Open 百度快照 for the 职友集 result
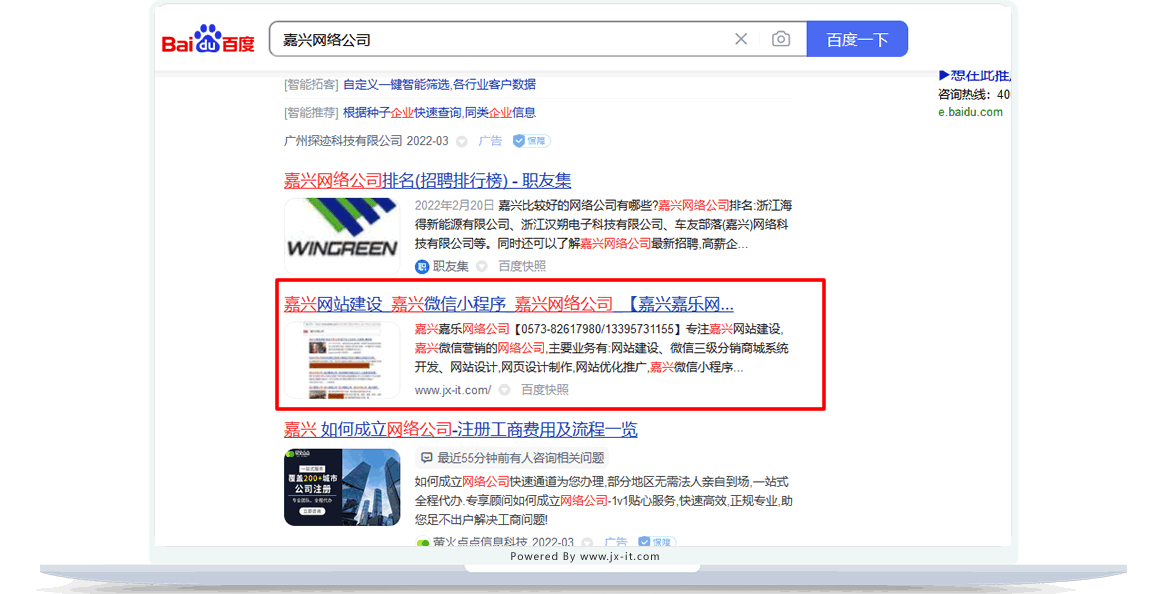The height and width of the screenshot is (594, 1175). (522, 266)
